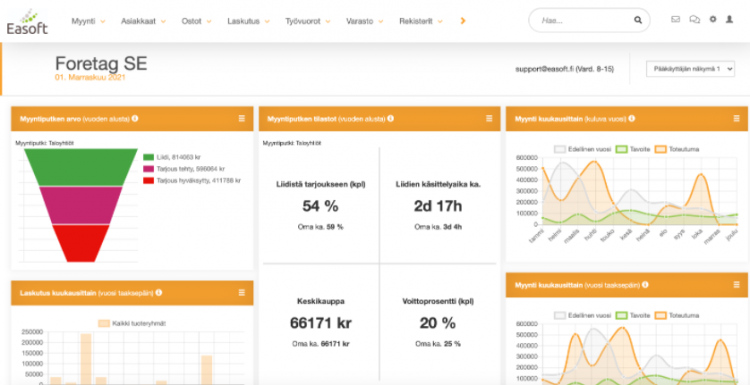Open the settings gear icon
Image resolution: width=750 pixels, height=385 pixels.
713,20
